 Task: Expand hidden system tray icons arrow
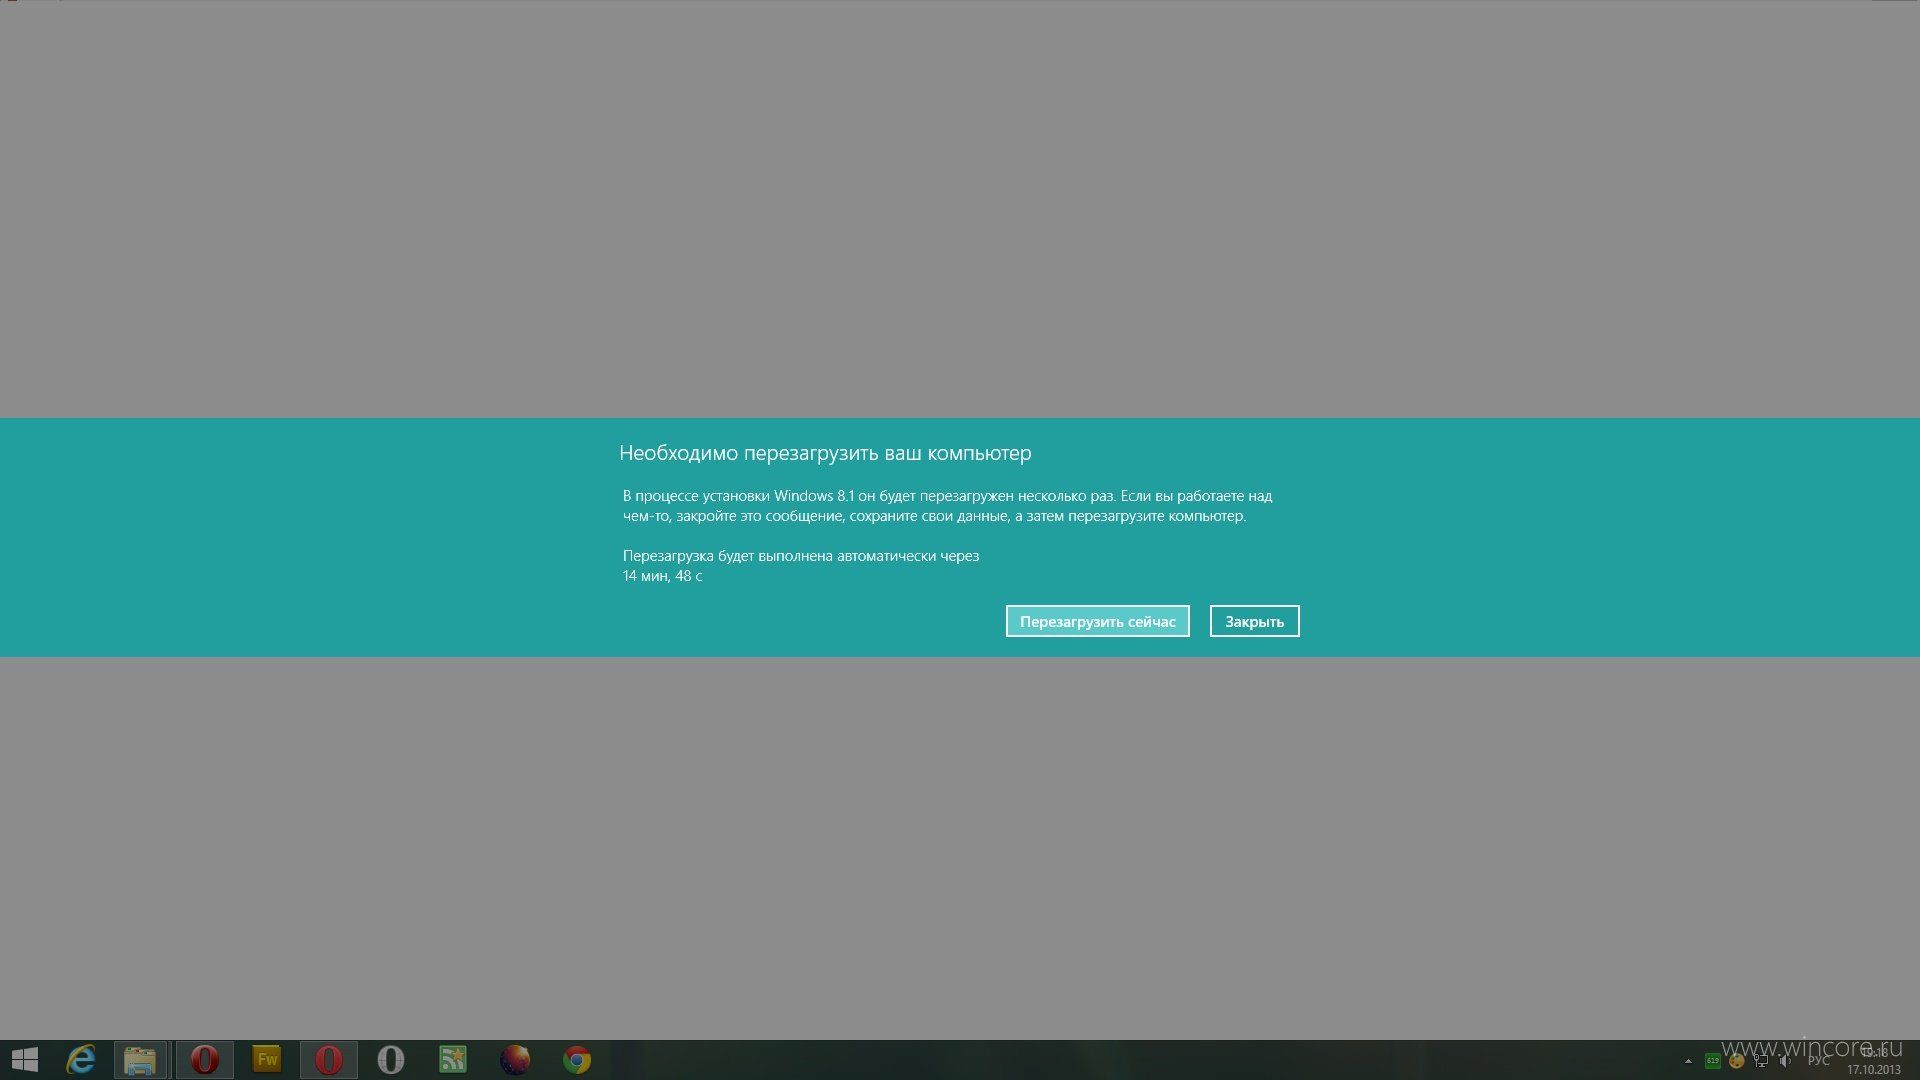(x=1688, y=1061)
